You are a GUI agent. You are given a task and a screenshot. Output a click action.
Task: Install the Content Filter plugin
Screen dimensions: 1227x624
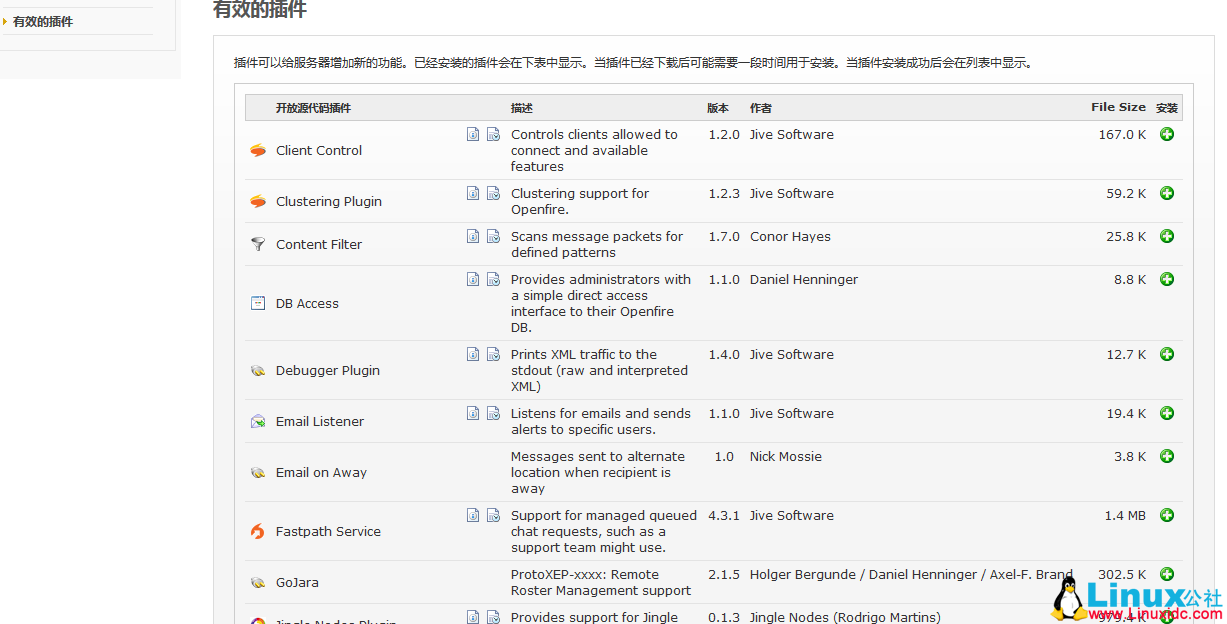(1167, 236)
